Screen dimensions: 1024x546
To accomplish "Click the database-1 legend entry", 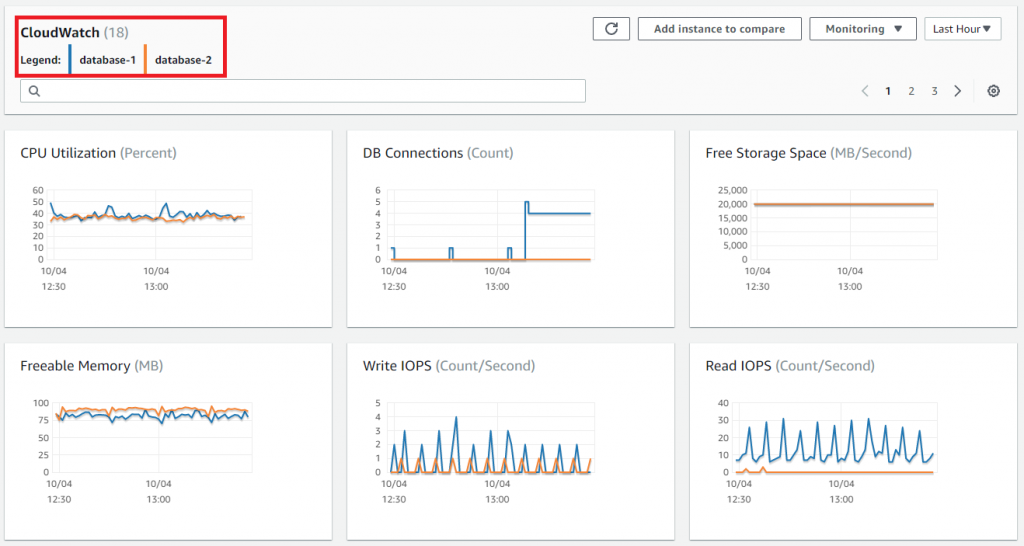I will (x=108, y=60).
